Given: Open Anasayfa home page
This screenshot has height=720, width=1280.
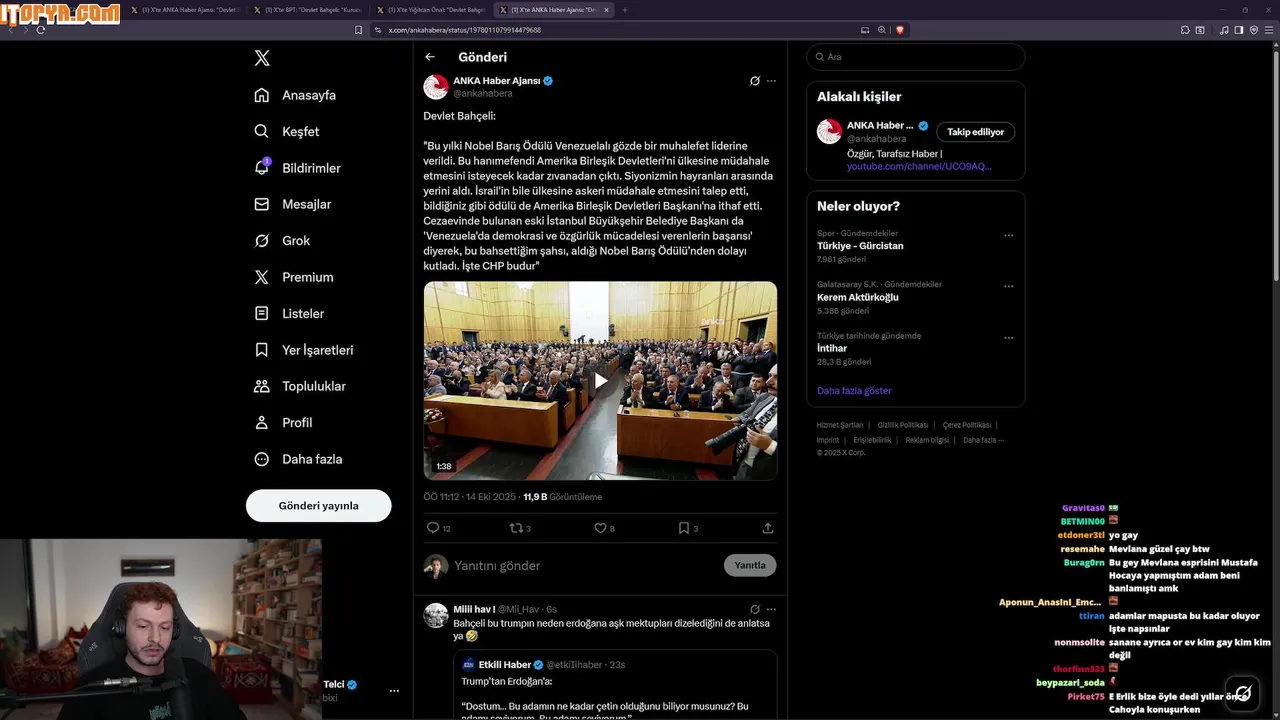Looking at the screenshot, I should click(295, 95).
